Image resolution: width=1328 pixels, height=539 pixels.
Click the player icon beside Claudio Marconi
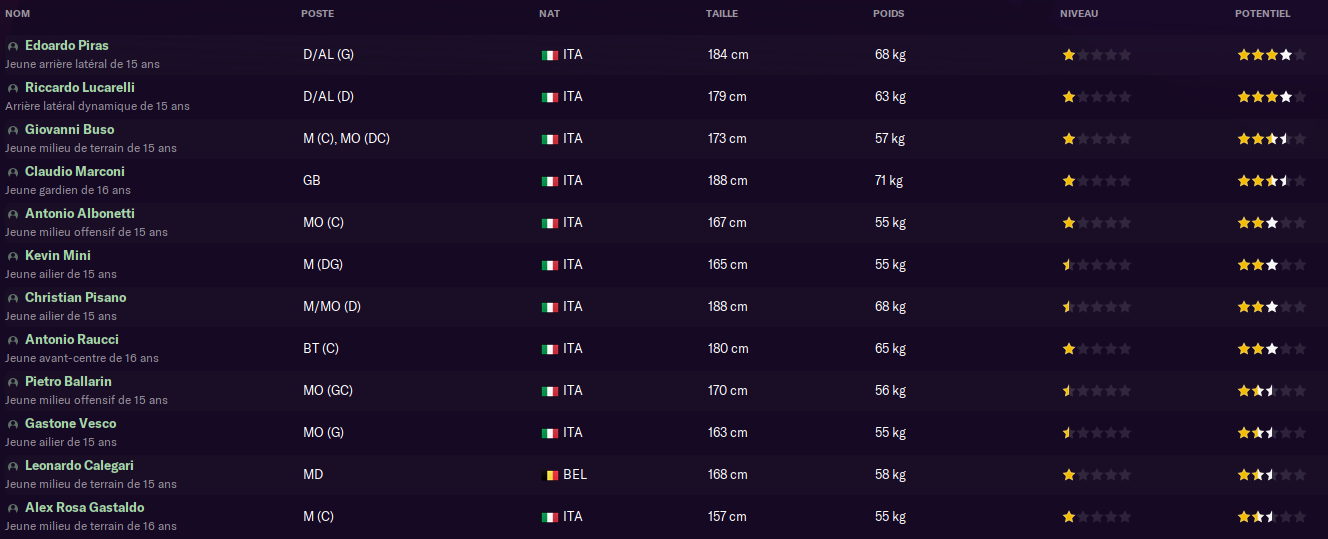click(13, 172)
